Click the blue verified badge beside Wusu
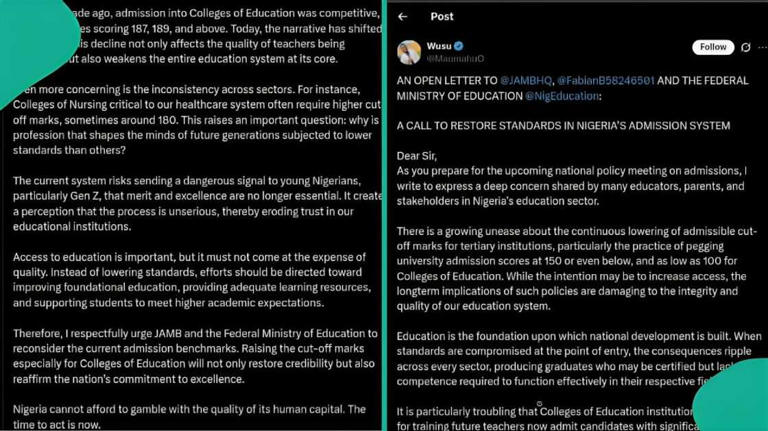The width and height of the screenshot is (768, 431). click(458, 46)
